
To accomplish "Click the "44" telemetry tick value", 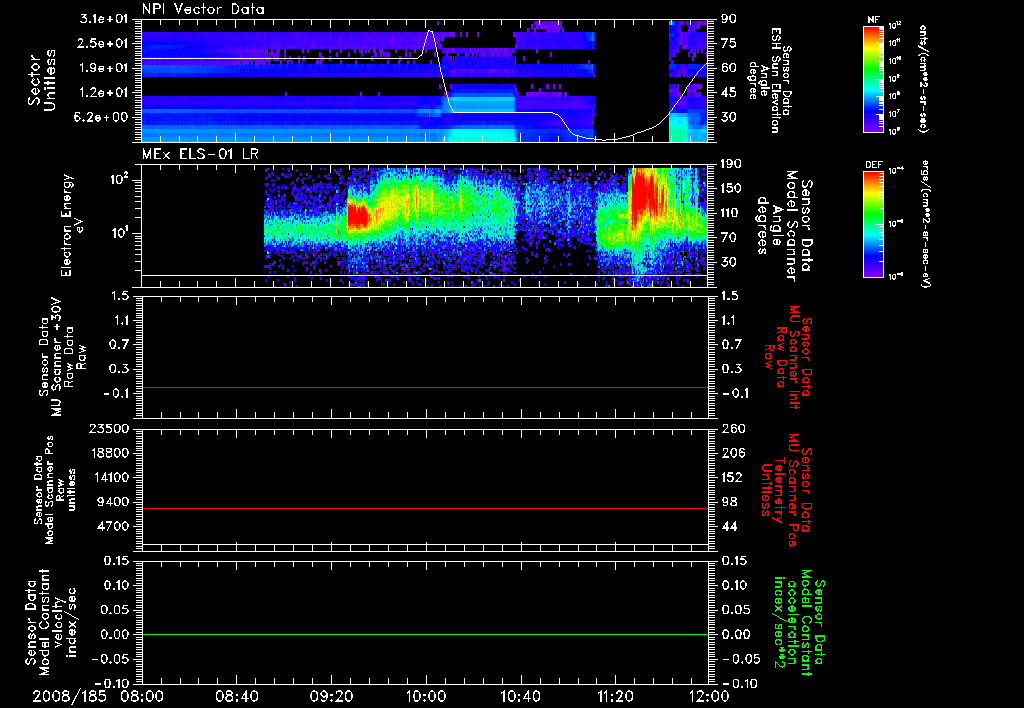I will 728,526.
